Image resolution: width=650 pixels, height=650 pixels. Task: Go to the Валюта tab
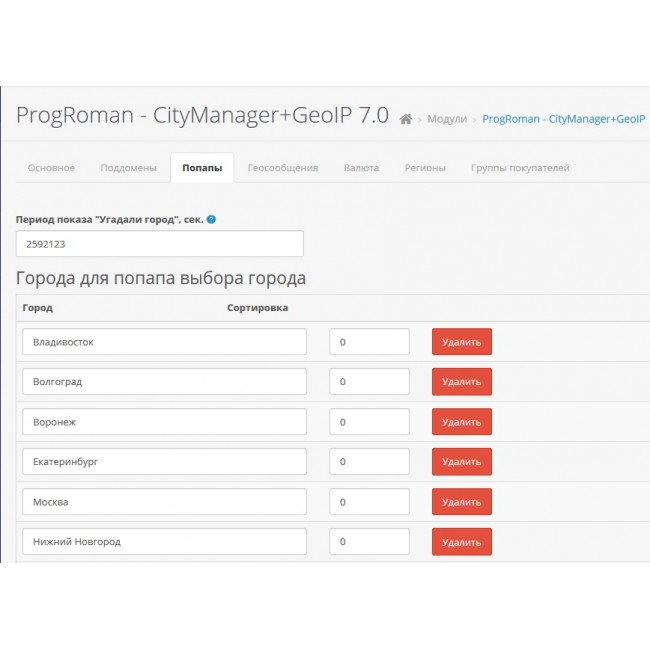(361, 168)
